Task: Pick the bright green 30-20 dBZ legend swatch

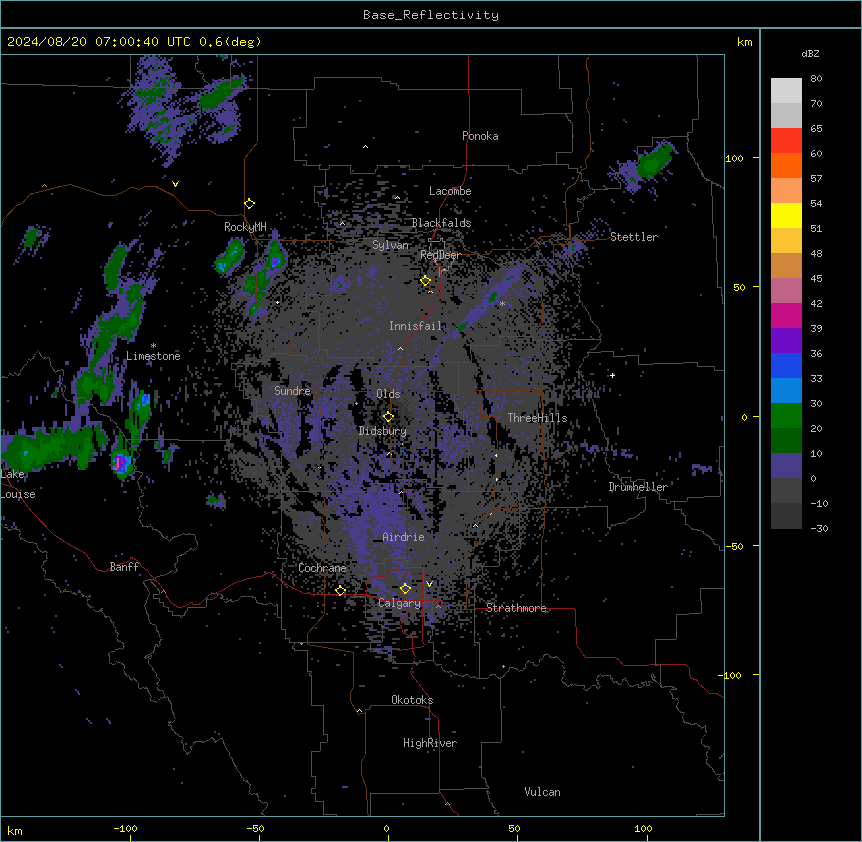Action: pos(786,416)
